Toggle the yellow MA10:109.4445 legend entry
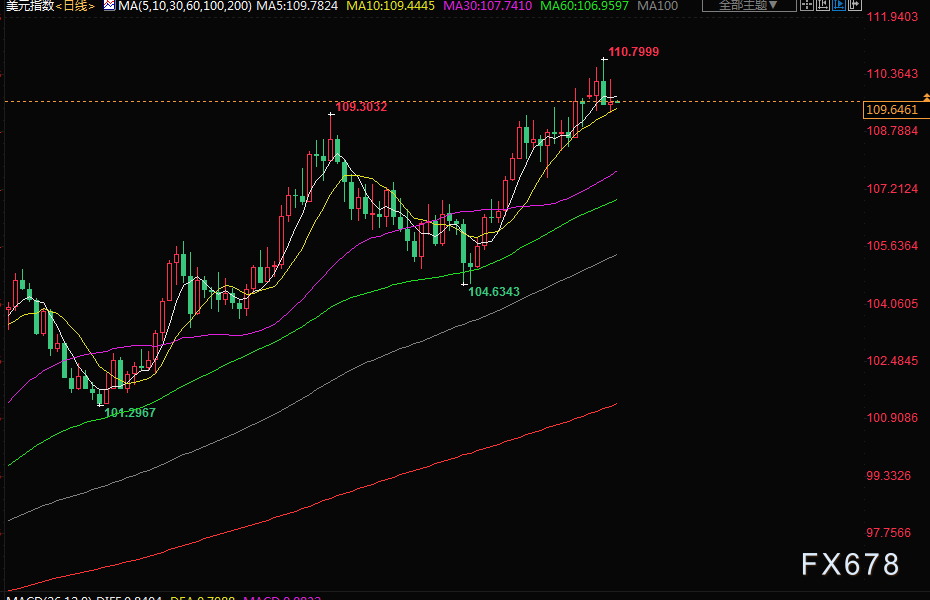This screenshot has width=930, height=600. click(x=385, y=6)
